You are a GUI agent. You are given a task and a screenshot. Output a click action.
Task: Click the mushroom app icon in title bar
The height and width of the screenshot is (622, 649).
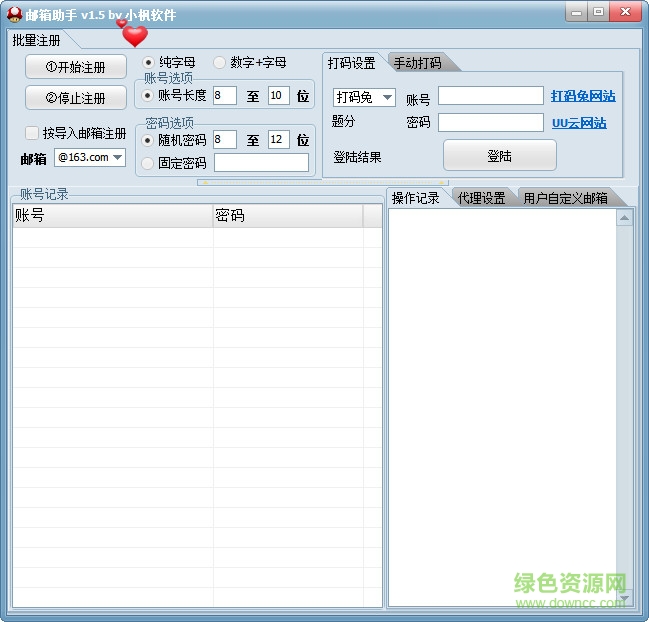[x=14, y=14]
